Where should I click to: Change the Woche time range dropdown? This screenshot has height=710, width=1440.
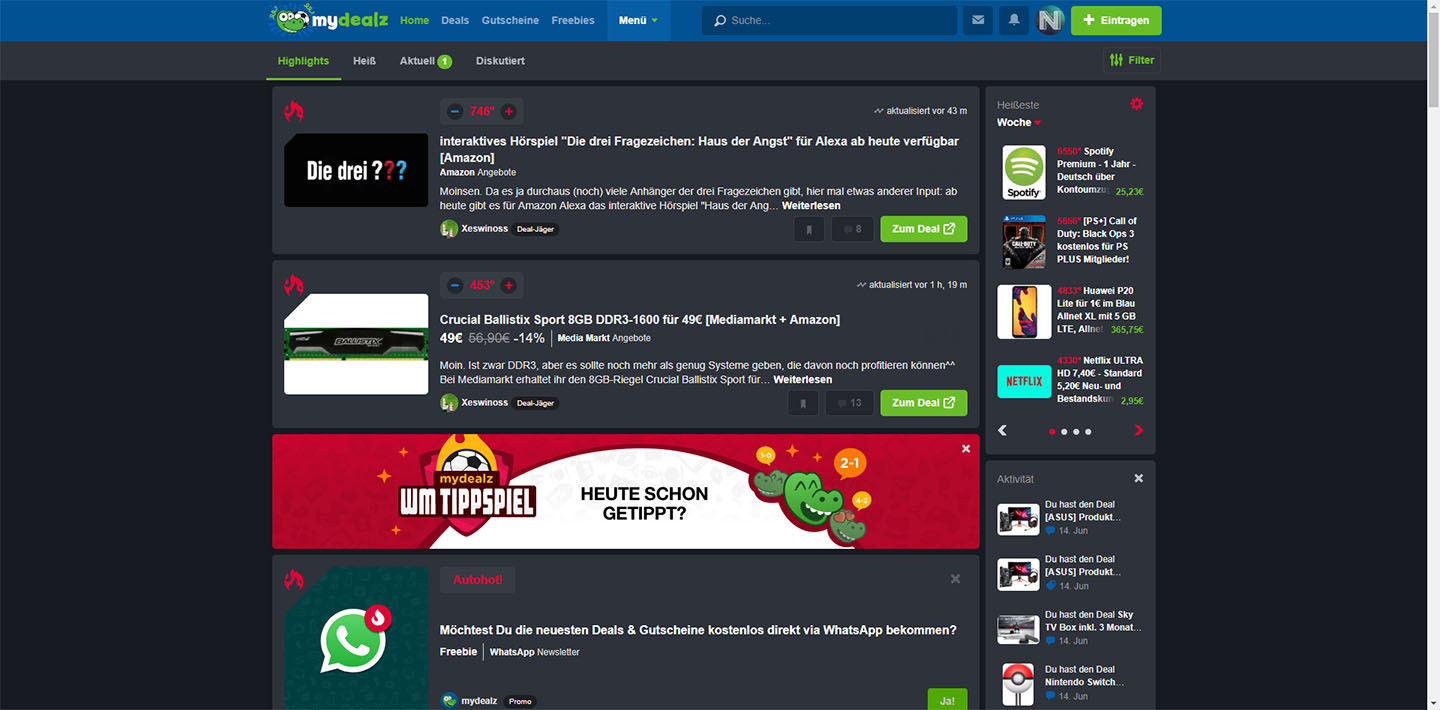(1017, 122)
